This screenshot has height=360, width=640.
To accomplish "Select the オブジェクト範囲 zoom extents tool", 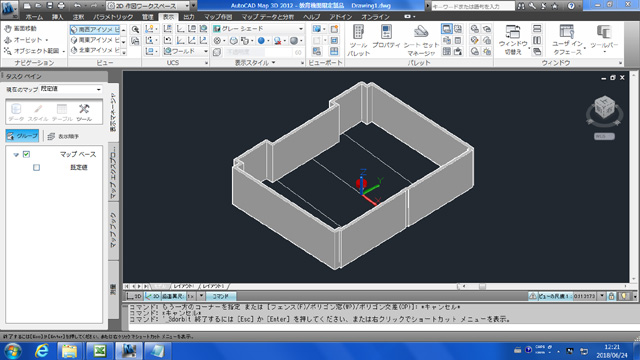I will [34, 51].
